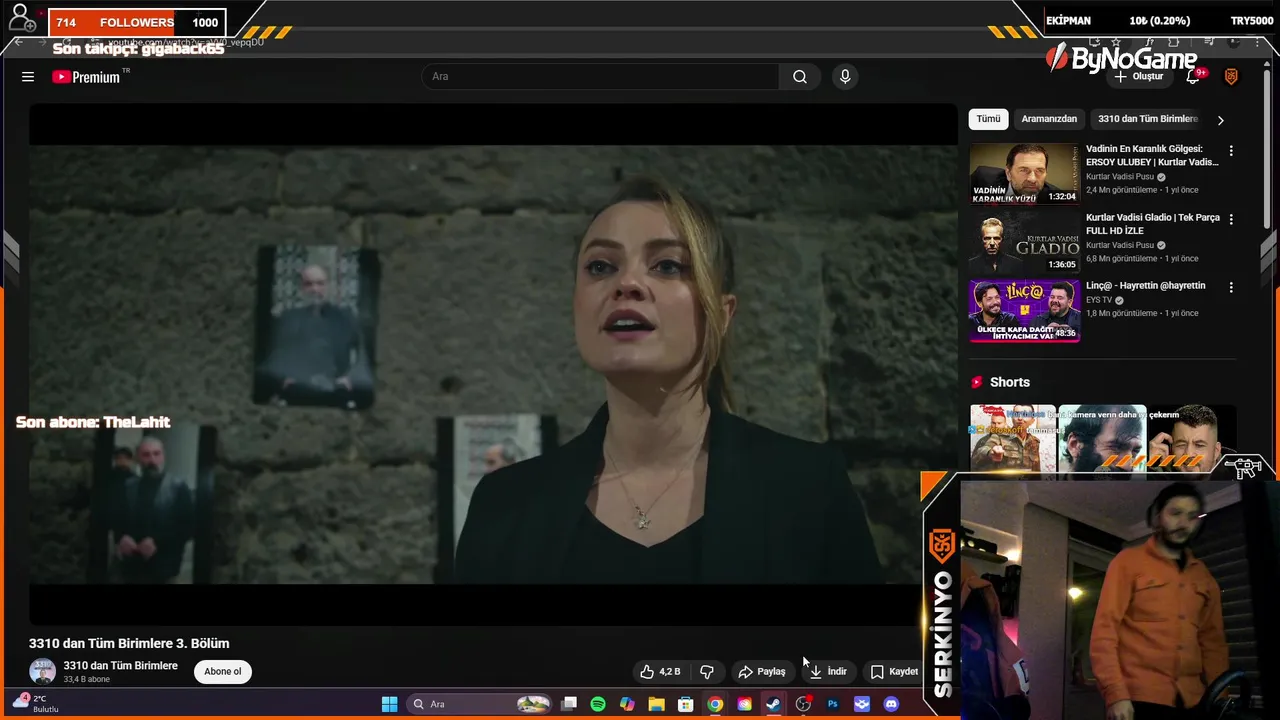Viewport: 1280px width, 720px height.
Task: Subscribe with the Abone ol button
Action: tap(223, 672)
